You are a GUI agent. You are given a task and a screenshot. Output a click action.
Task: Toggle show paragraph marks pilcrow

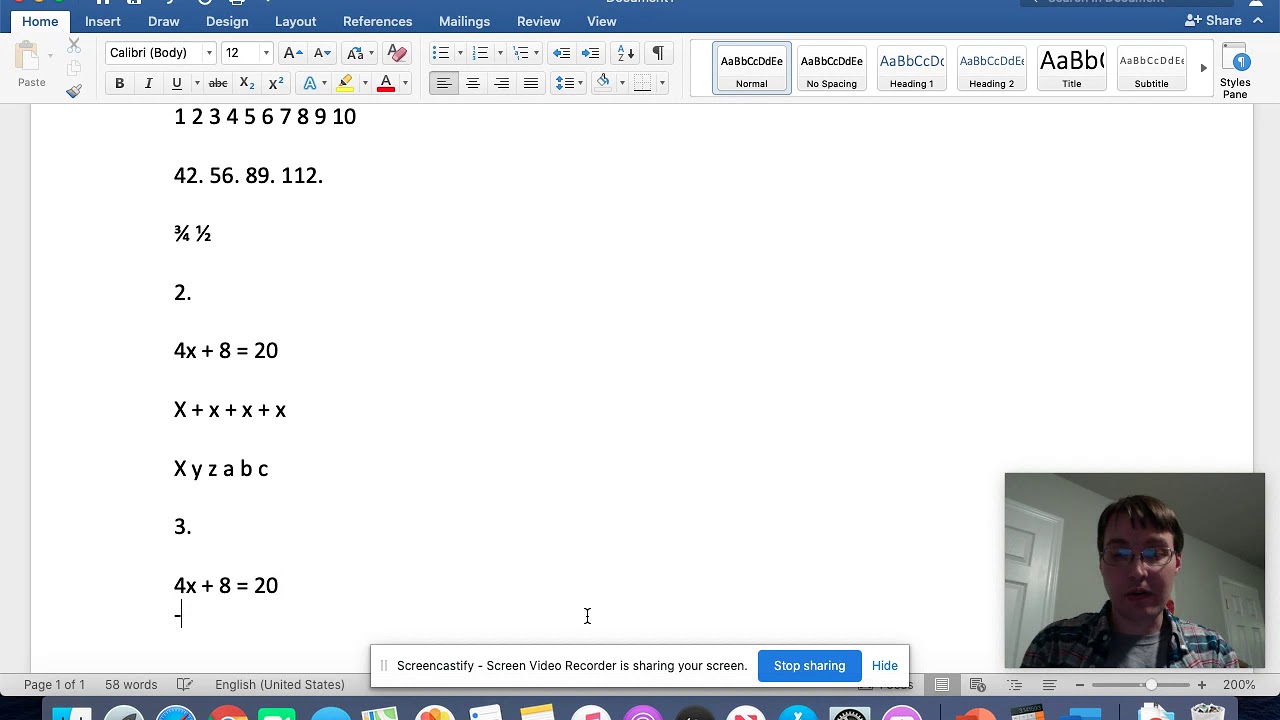(x=658, y=53)
